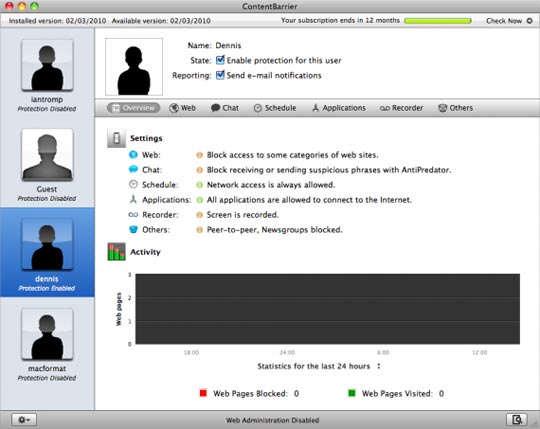Open the Web tab
540x429 pixels.
pyautogui.click(x=183, y=108)
